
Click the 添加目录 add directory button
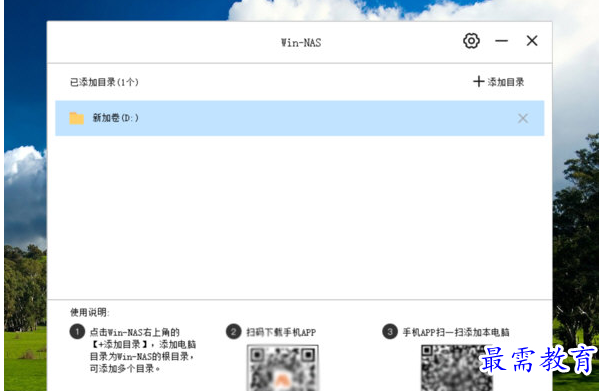[498, 82]
